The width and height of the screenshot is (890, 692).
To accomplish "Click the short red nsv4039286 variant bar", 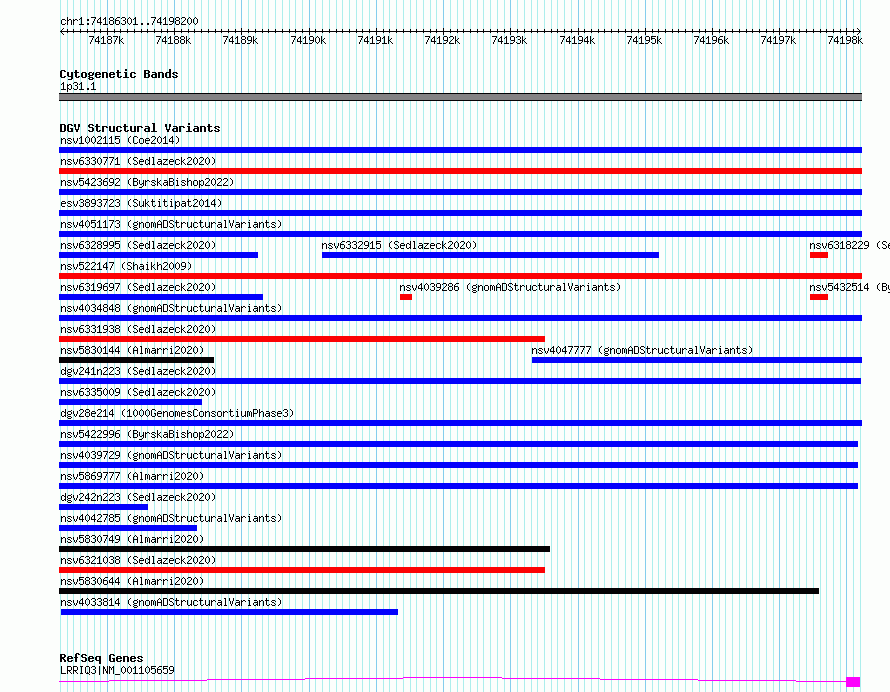I will click(406, 297).
